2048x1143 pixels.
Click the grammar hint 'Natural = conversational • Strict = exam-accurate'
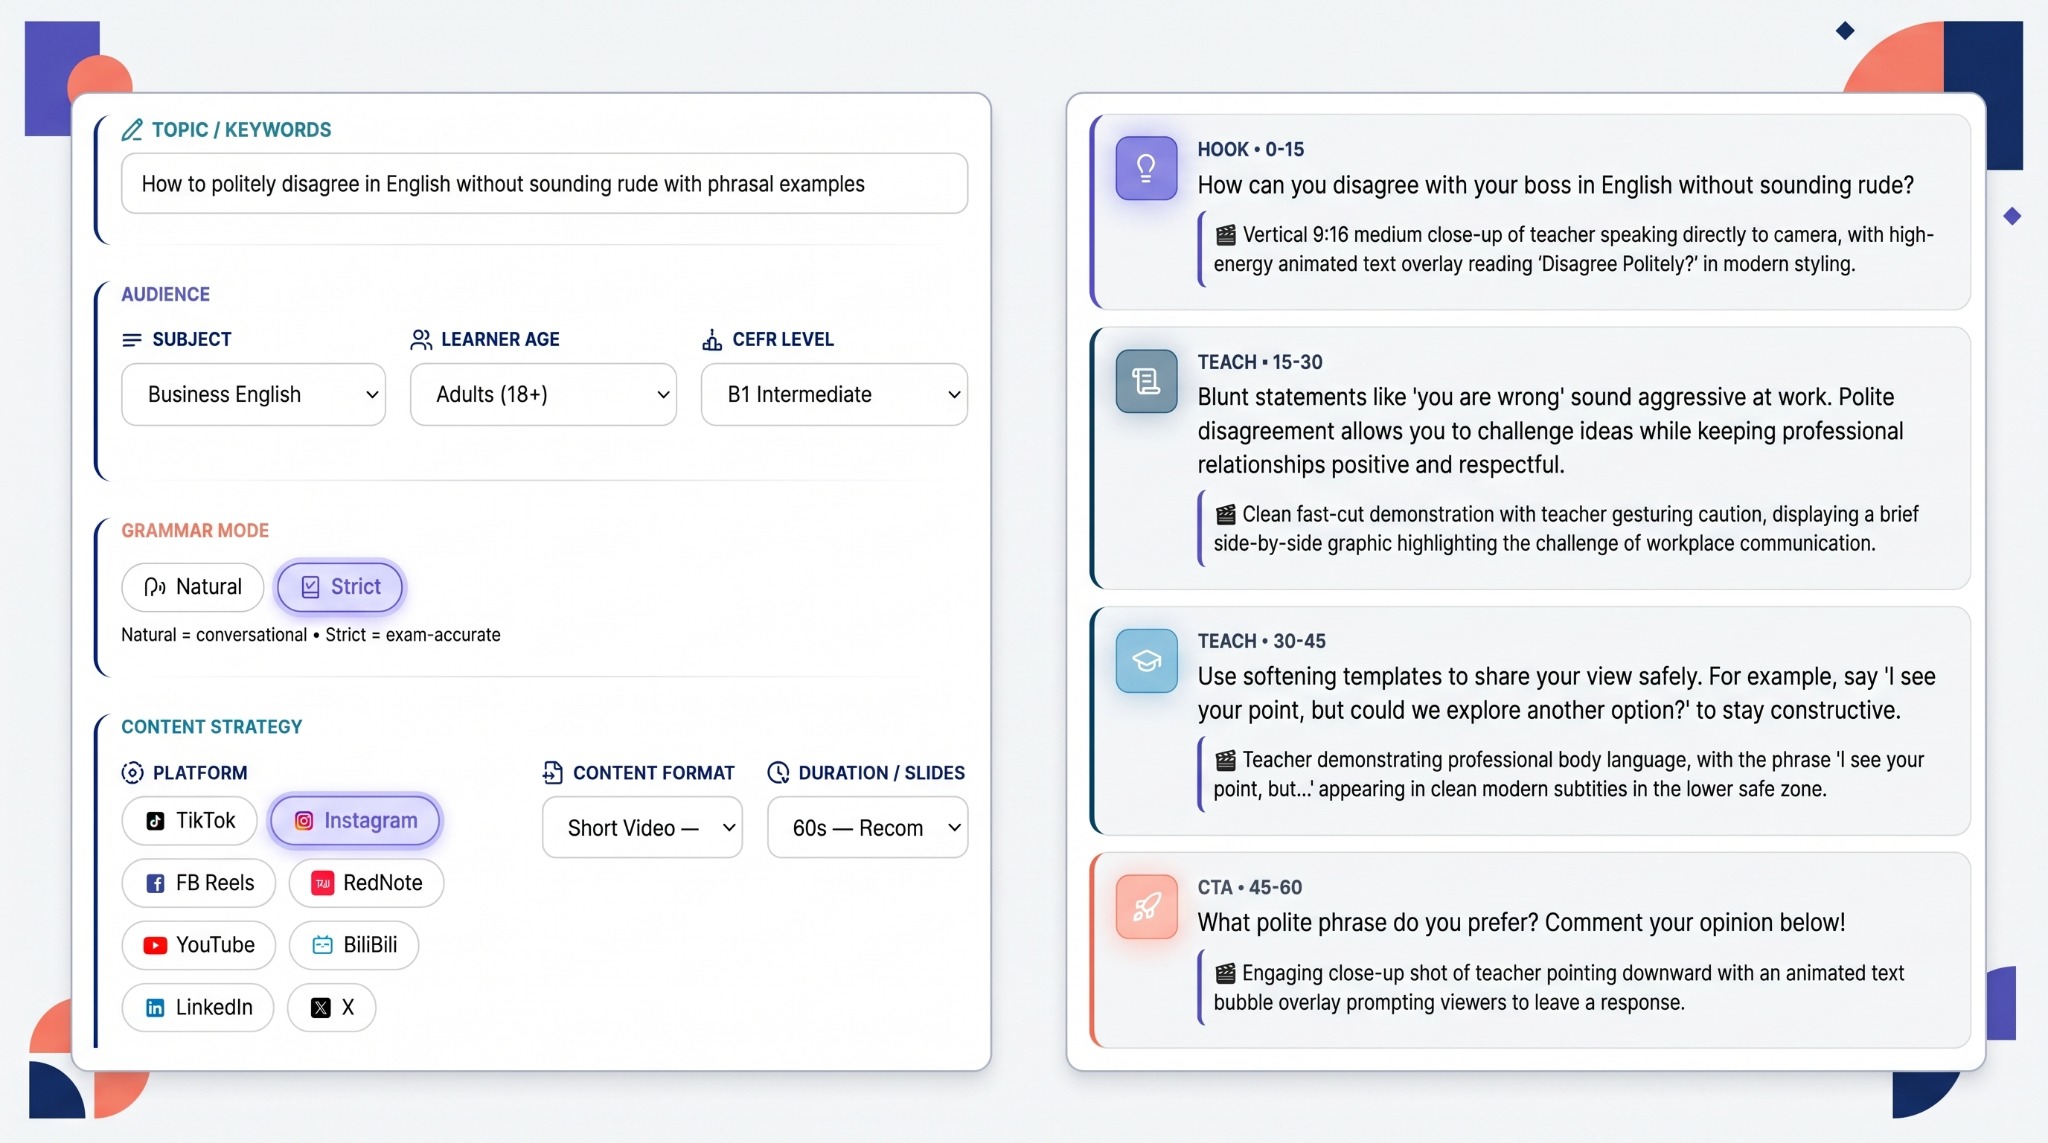311,635
